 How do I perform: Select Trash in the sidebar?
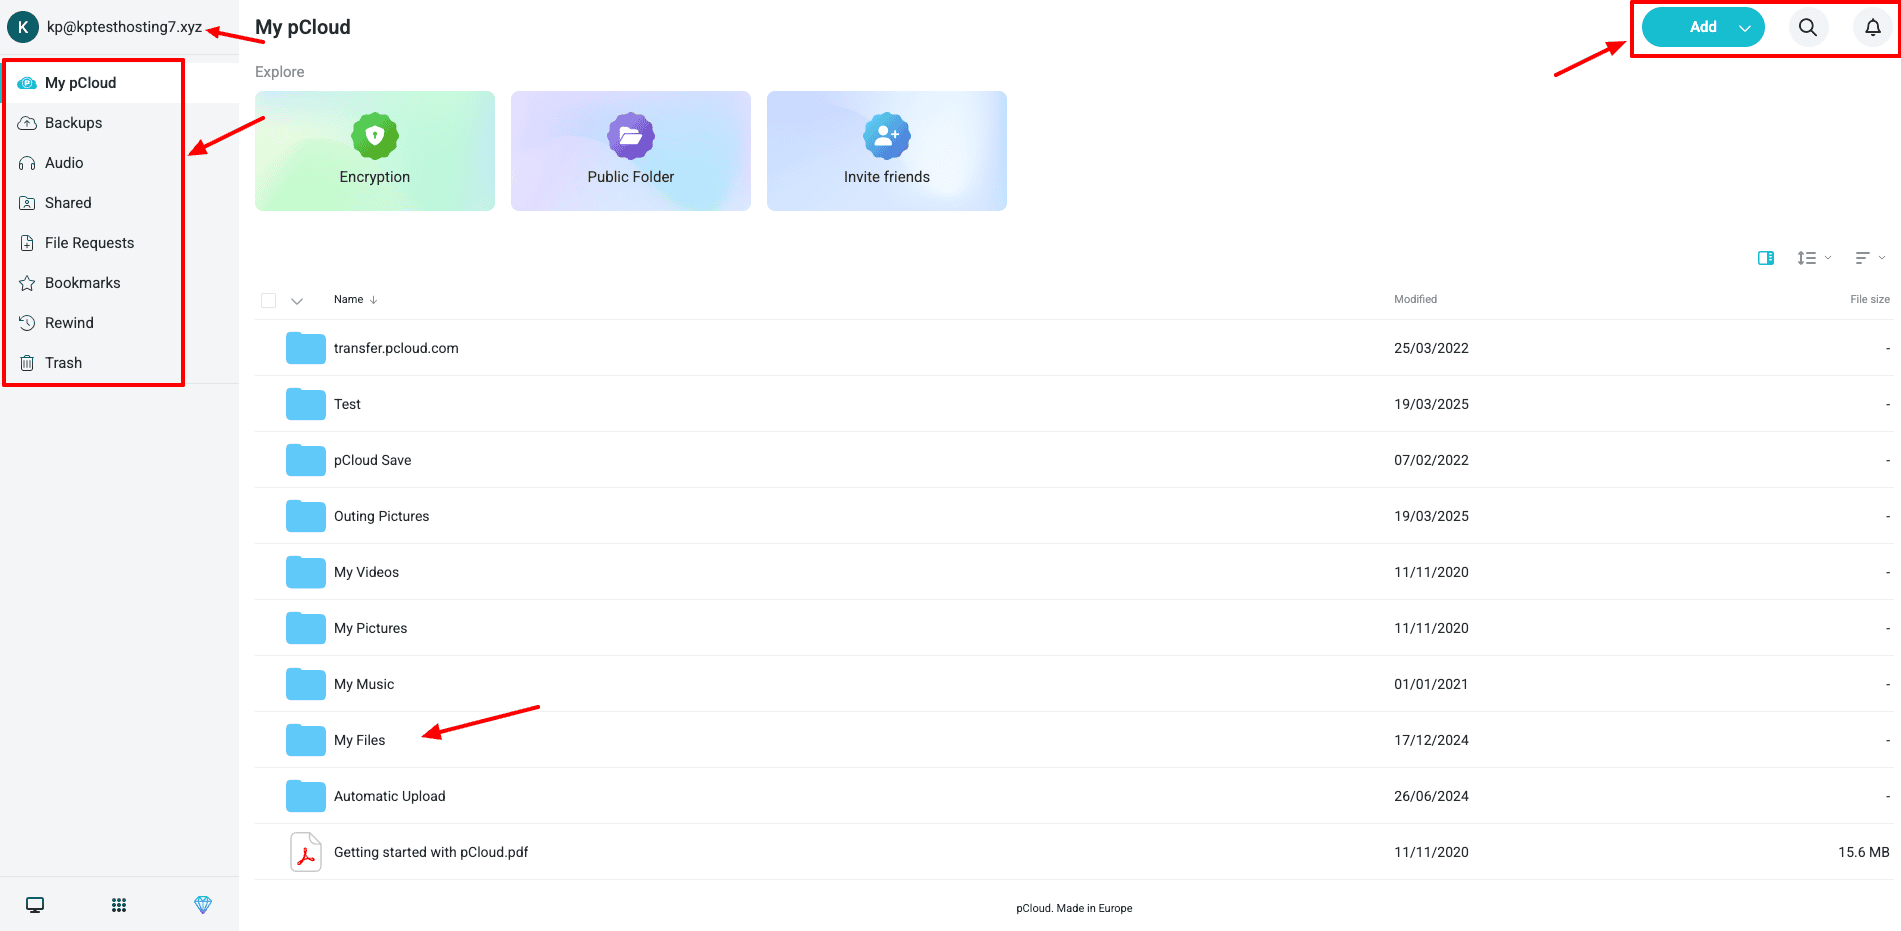[63, 363]
